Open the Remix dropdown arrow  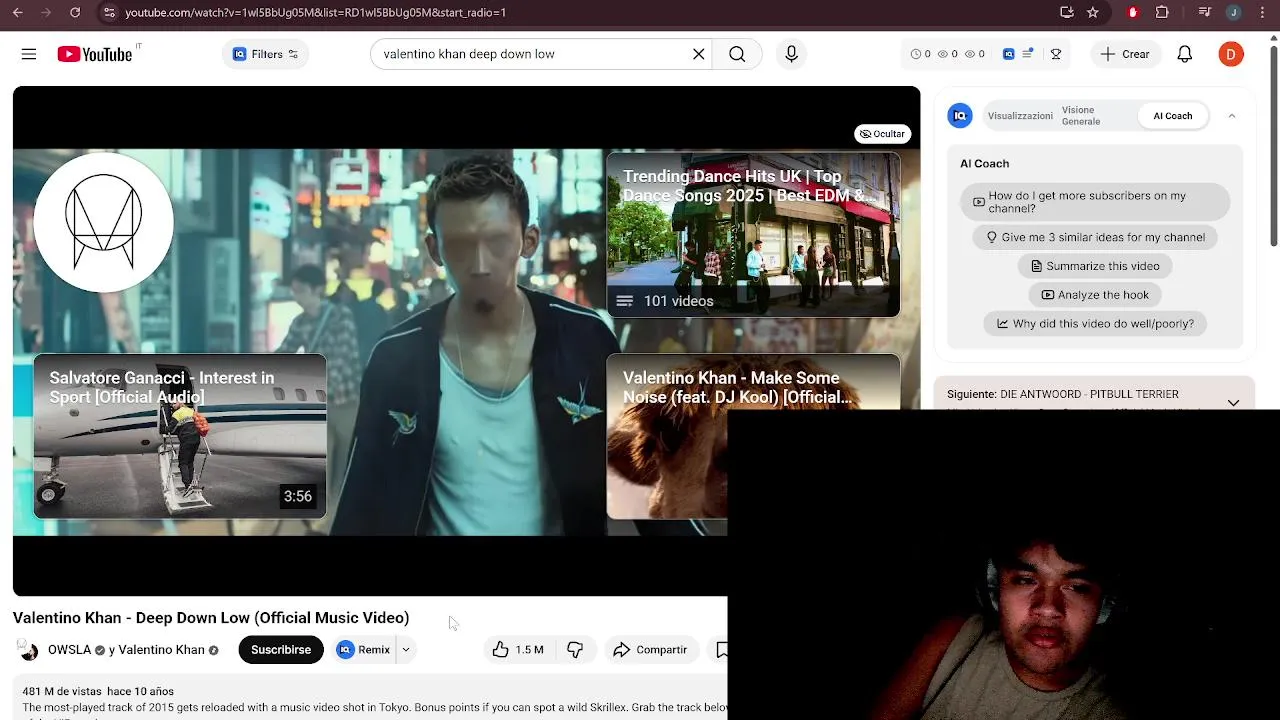pos(406,650)
